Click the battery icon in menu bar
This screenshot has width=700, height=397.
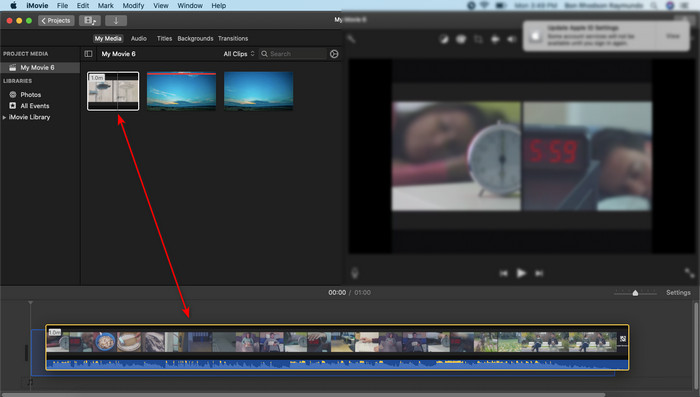(x=501, y=5)
